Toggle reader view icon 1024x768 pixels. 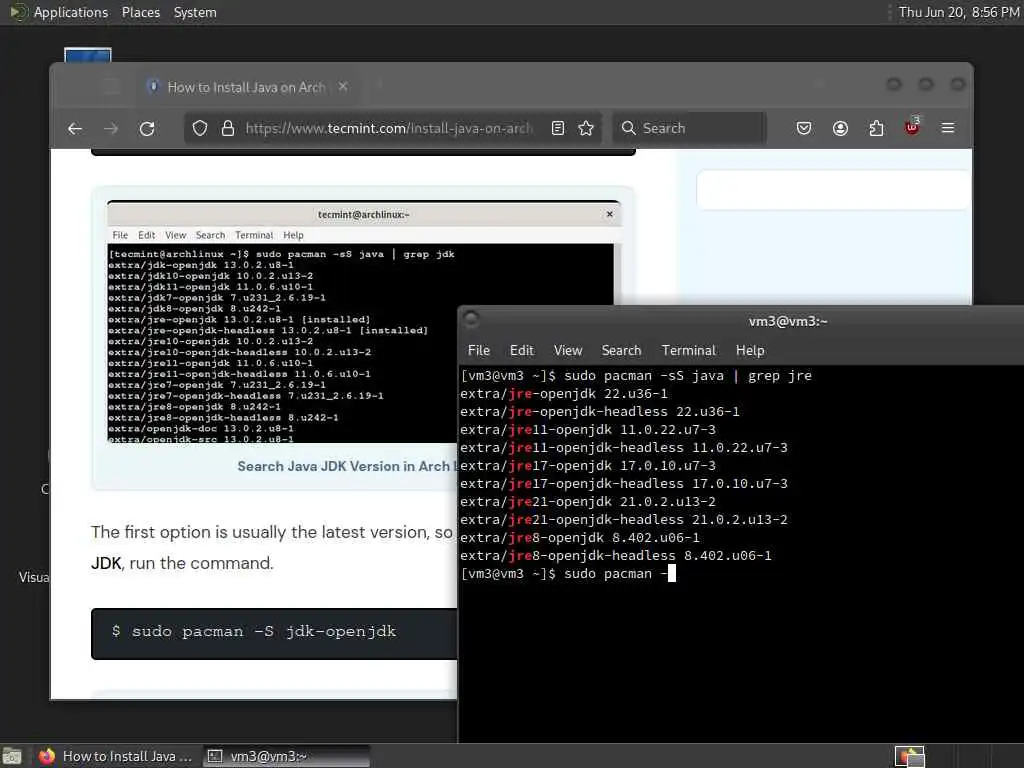coord(558,128)
